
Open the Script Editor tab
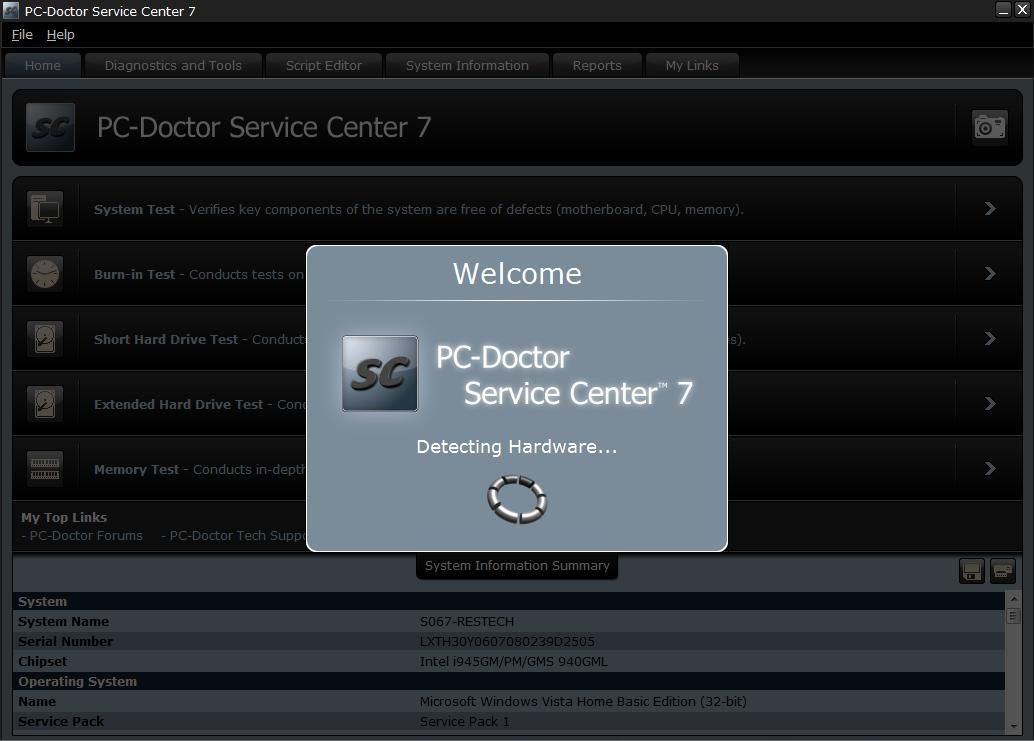tap(323, 65)
